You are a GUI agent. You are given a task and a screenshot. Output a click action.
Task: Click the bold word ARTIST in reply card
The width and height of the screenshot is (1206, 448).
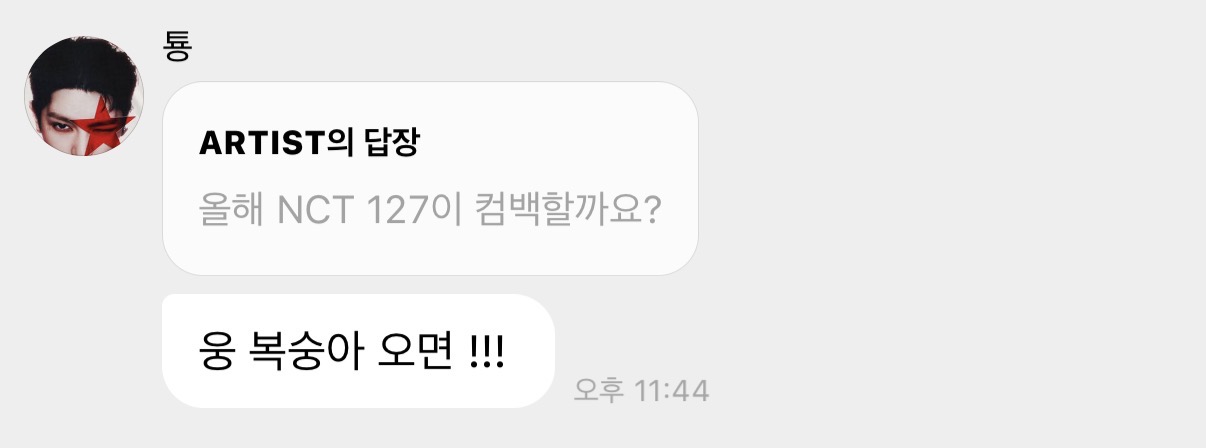[x=263, y=143]
